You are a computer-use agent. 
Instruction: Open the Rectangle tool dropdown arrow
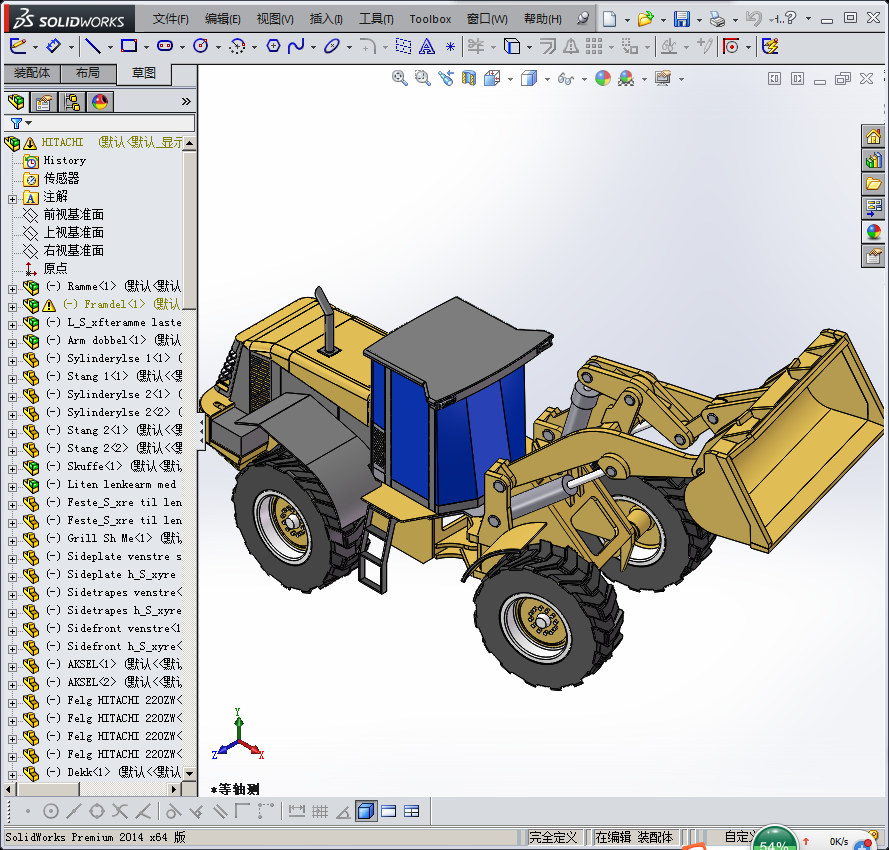(146, 48)
